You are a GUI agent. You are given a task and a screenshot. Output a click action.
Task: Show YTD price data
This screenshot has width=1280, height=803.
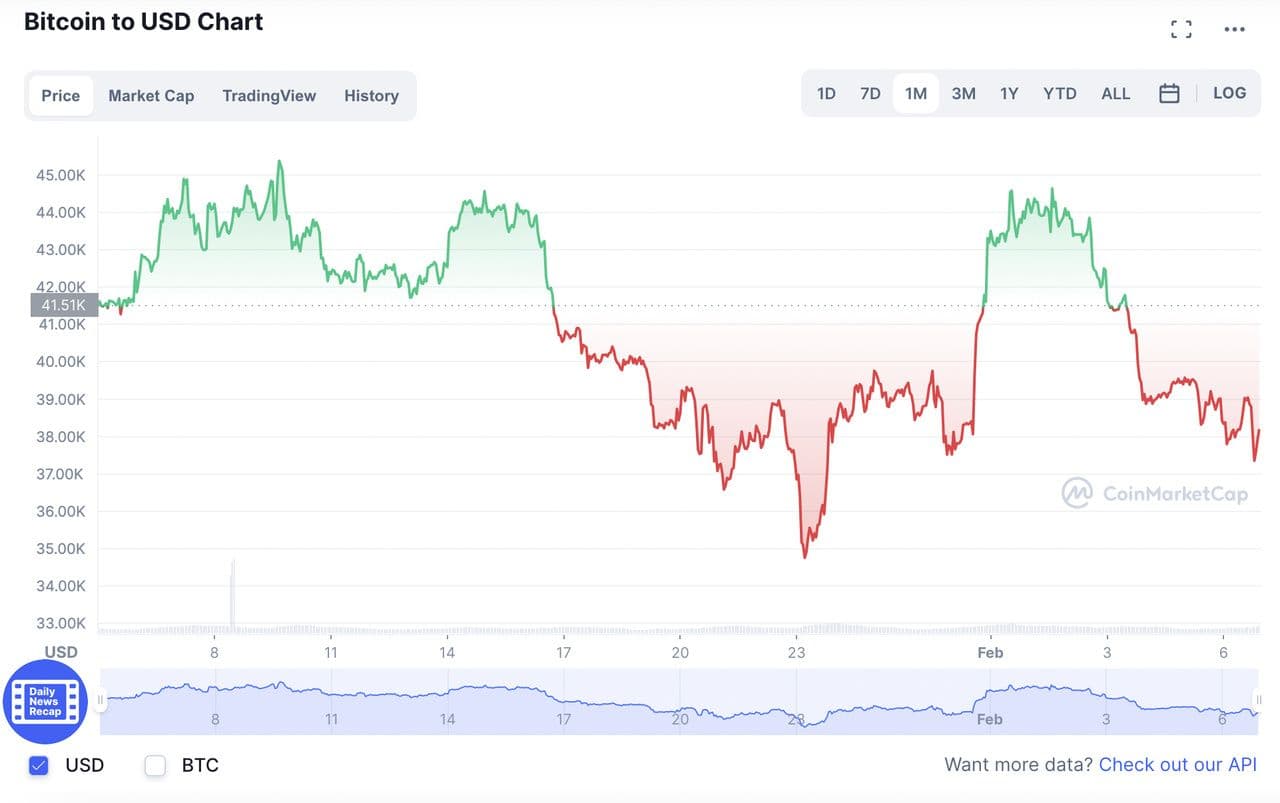[x=1059, y=94]
